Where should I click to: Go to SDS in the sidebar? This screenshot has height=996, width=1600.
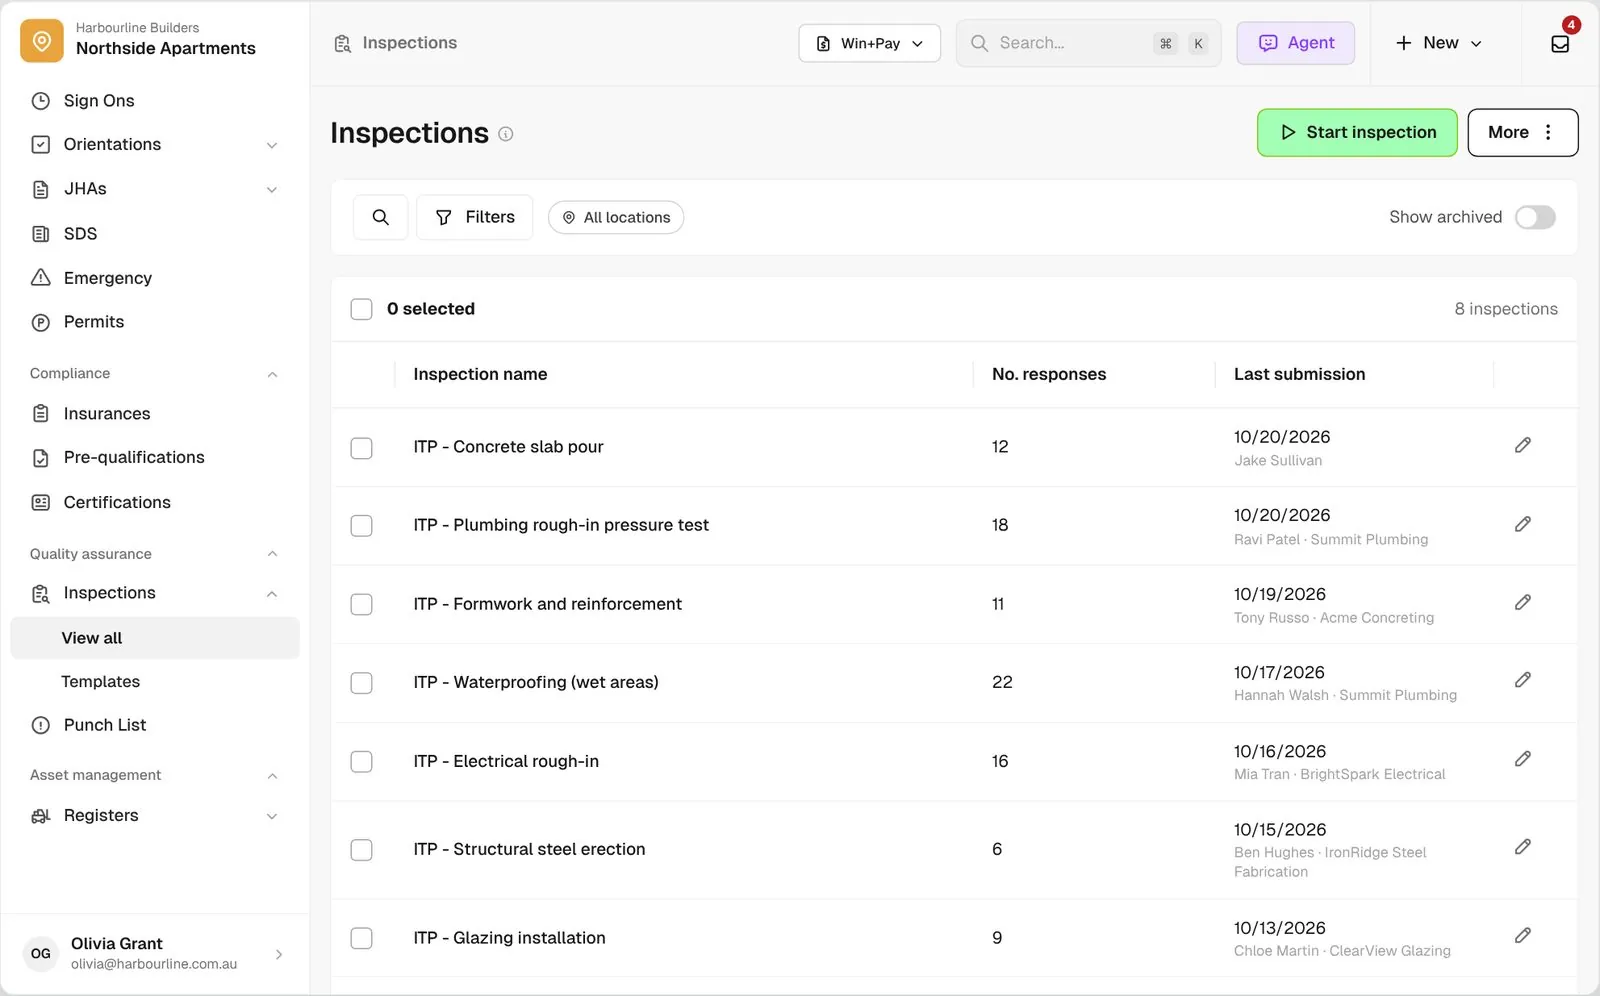point(80,234)
